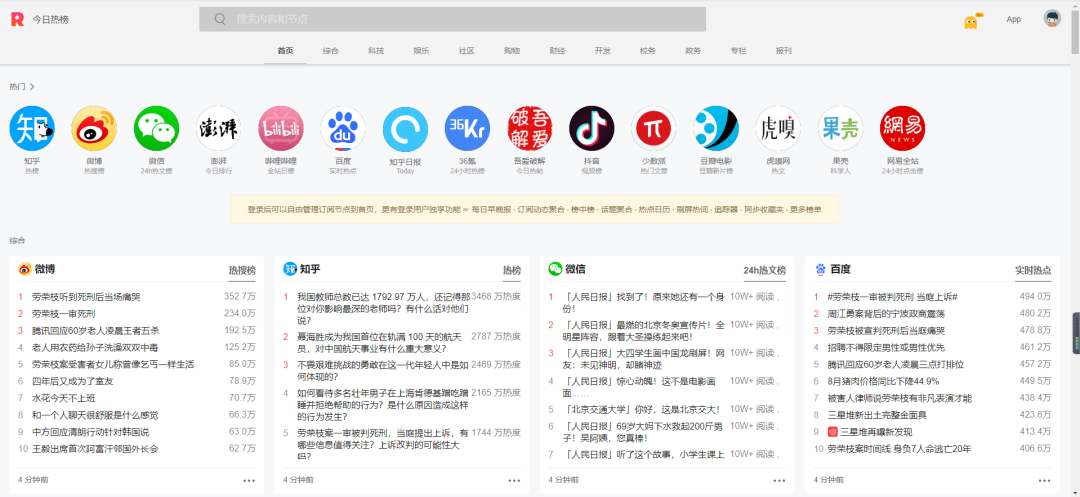Click the search magnifier icon
1080x497 pixels.
click(220, 19)
